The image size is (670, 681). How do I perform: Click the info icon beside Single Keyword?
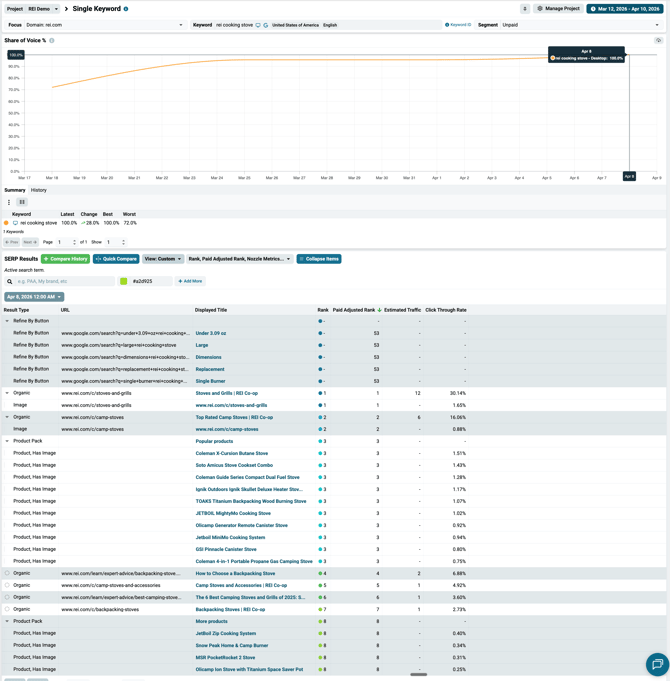coord(126,9)
